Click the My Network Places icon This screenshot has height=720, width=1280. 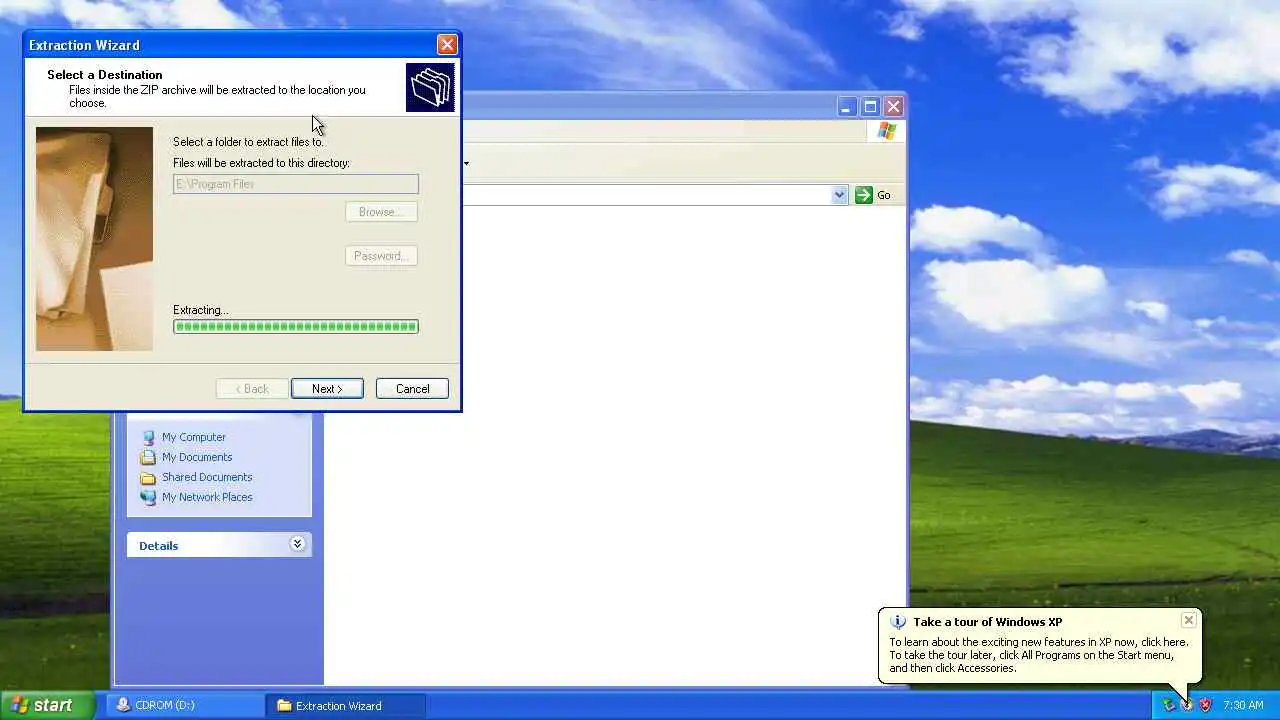pyautogui.click(x=148, y=497)
